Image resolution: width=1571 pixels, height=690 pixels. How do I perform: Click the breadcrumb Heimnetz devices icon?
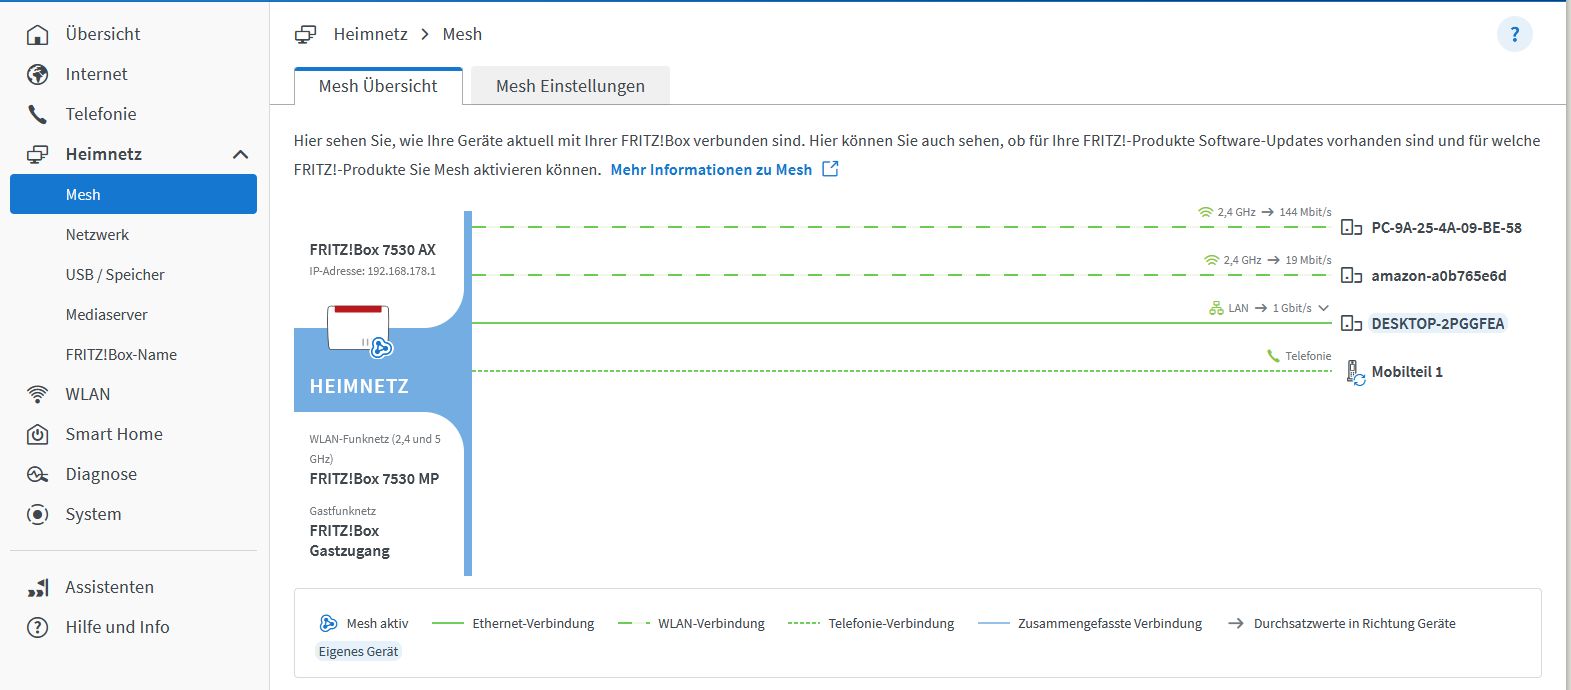(305, 34)
